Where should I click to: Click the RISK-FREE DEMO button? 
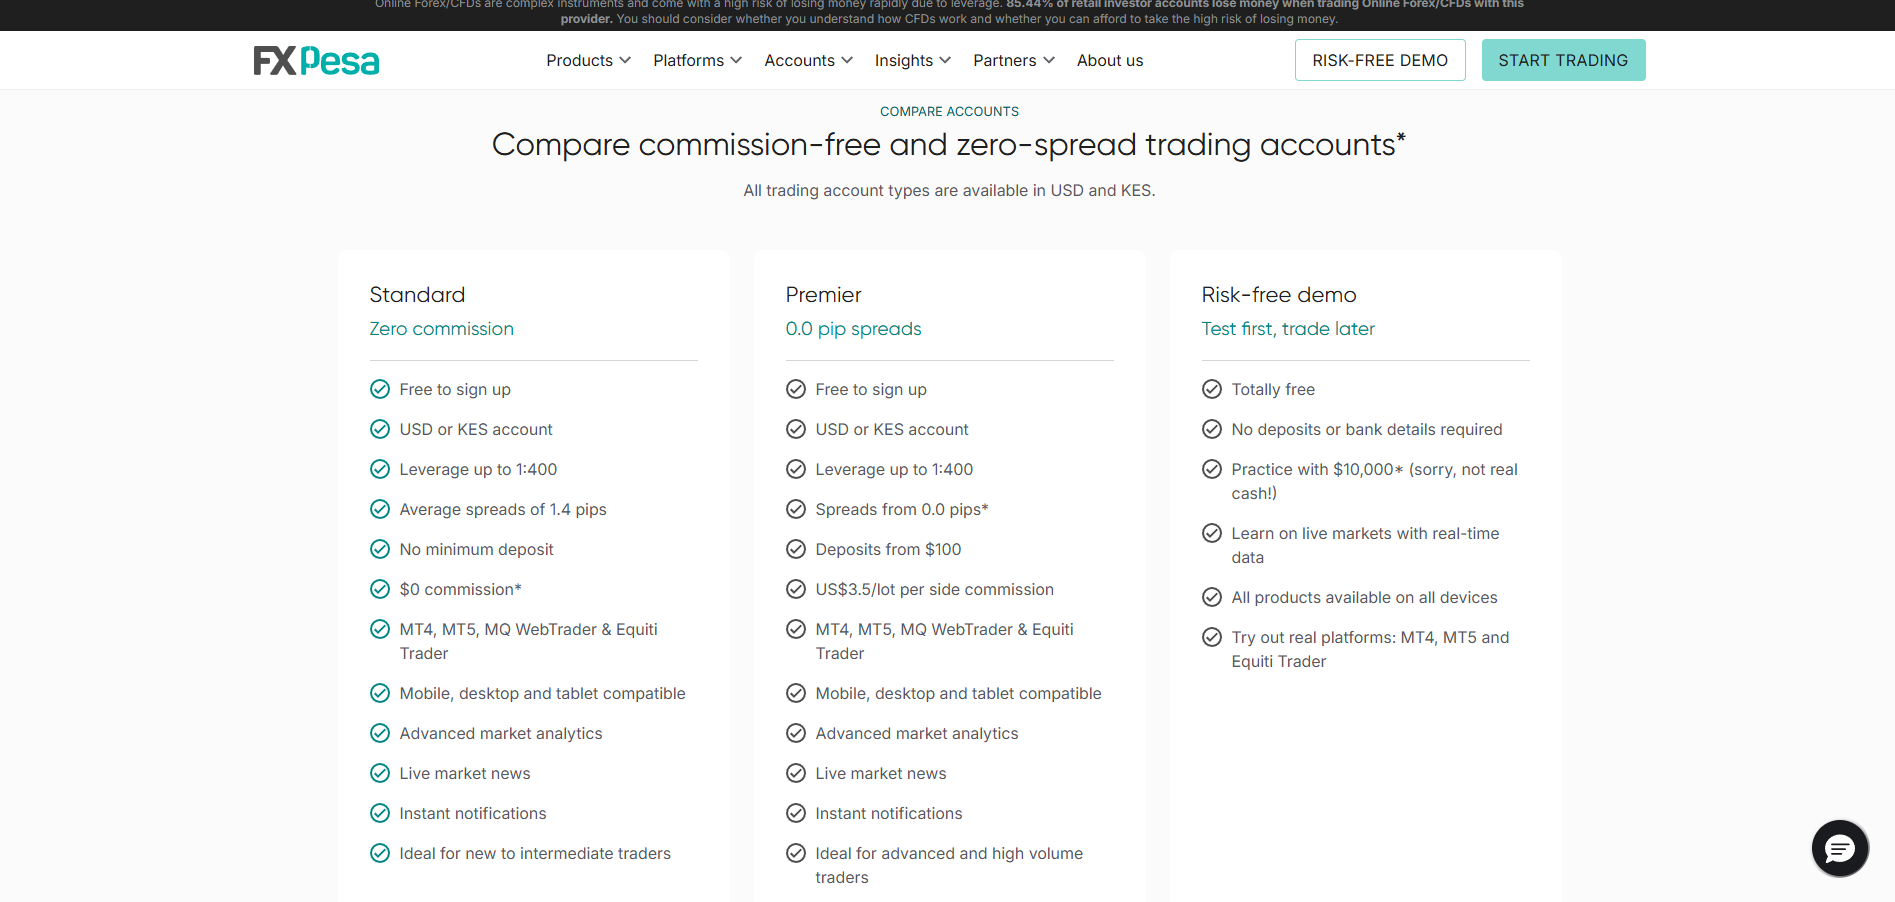1380,60
